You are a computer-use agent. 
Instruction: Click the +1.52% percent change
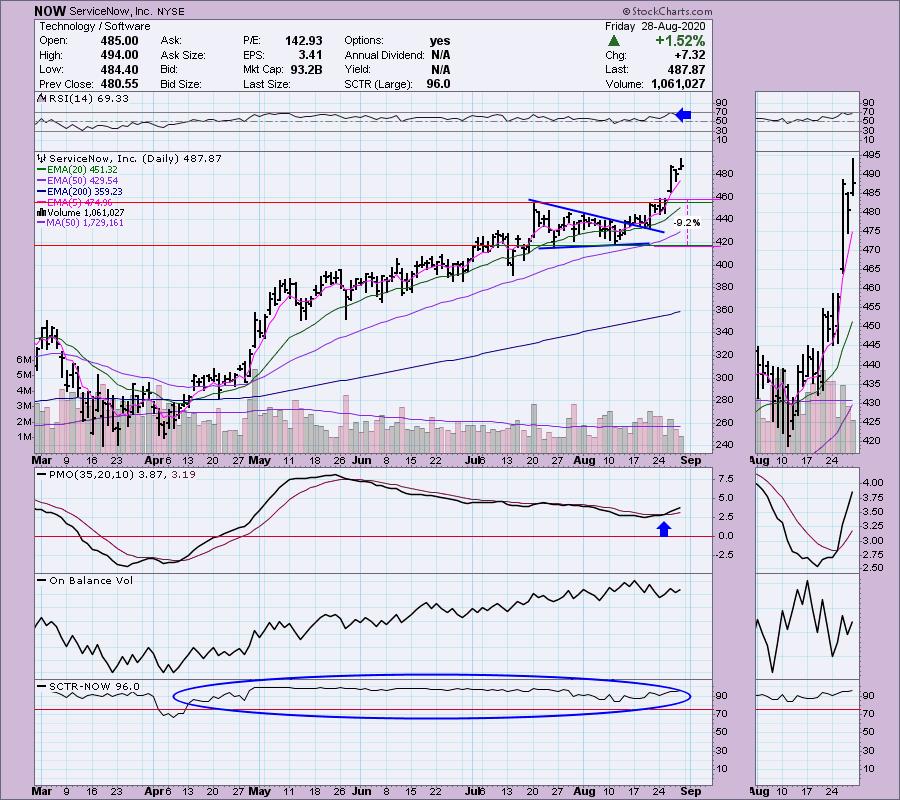(x=680, y=41)
